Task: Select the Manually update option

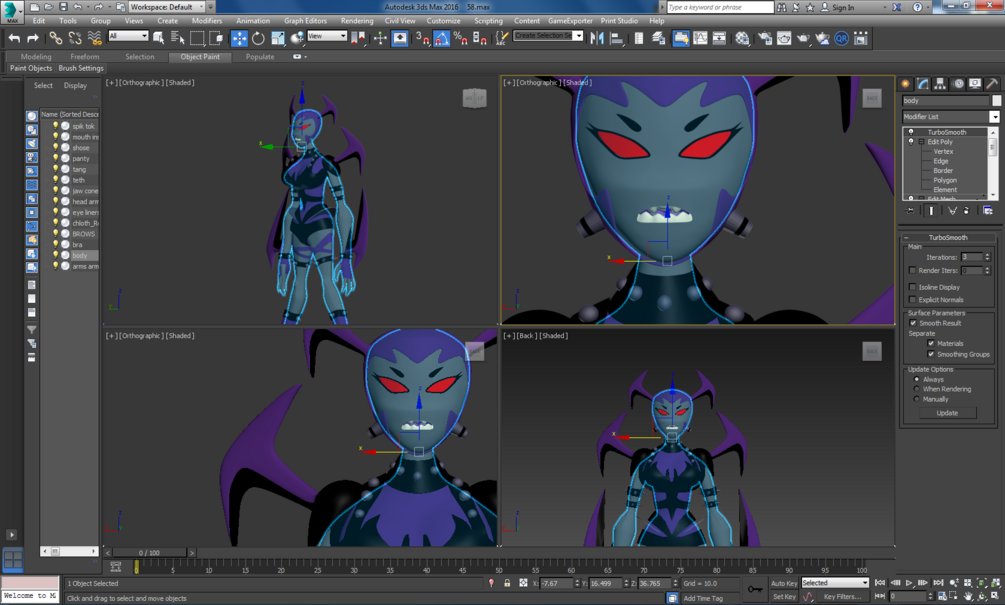Action: coord(917,399)
